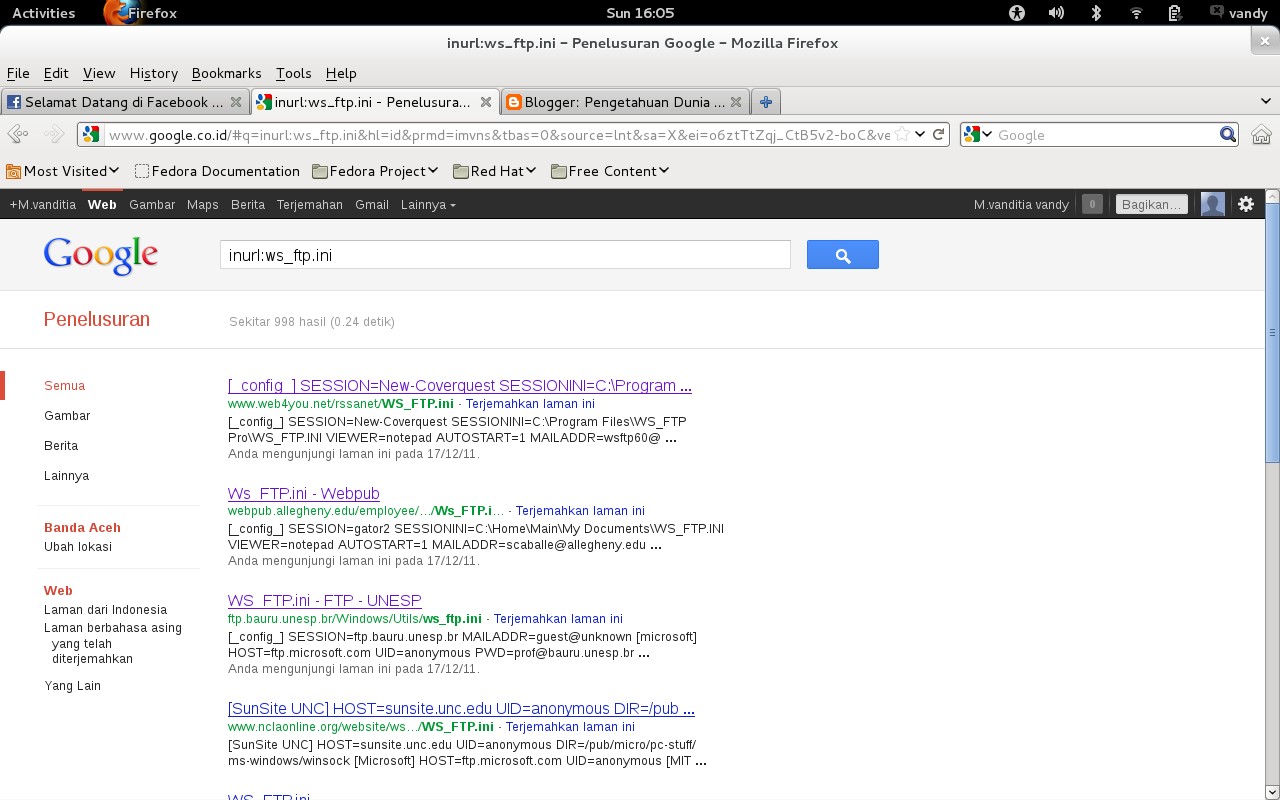Open Activities overview
The image size is (1280, 800).
(x=43, y=13)
